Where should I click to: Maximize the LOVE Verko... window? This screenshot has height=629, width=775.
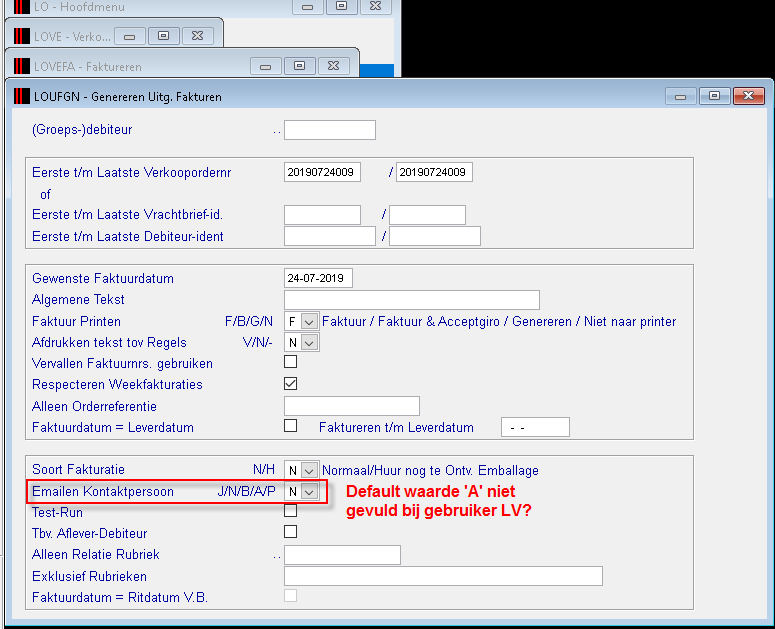tap(164, 36)
